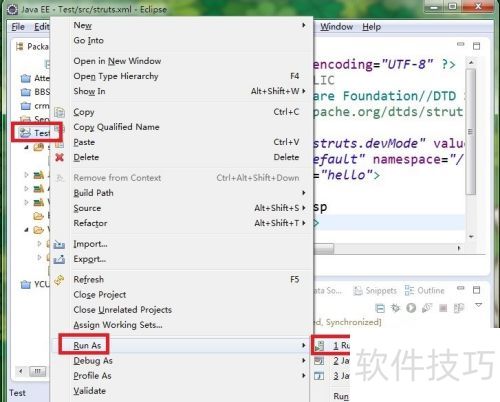Collapse the open folder node under Test

26,230
